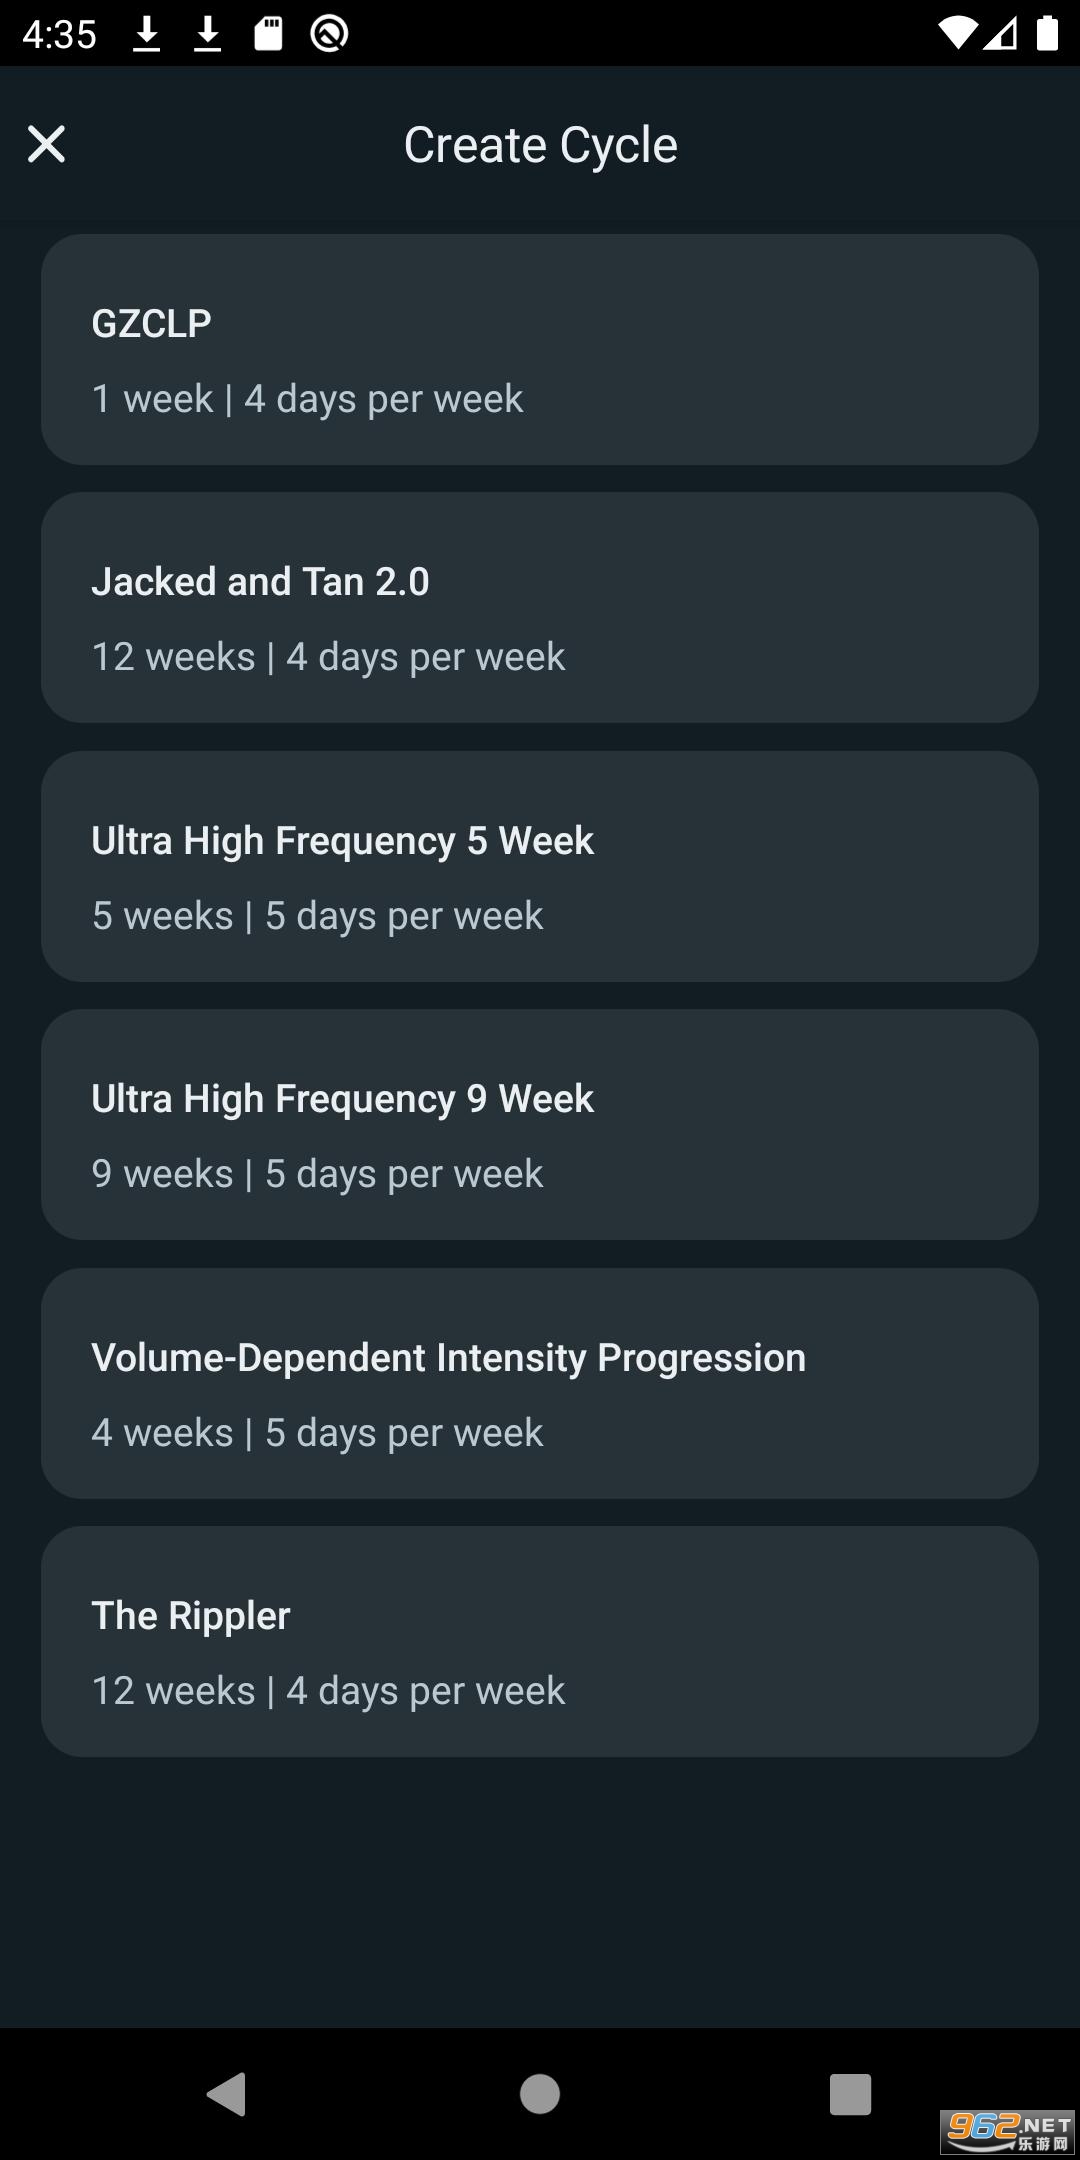Choose the Jacked and Tan 2.0 program
The image size is (1080, 2160).
(540, 608)
